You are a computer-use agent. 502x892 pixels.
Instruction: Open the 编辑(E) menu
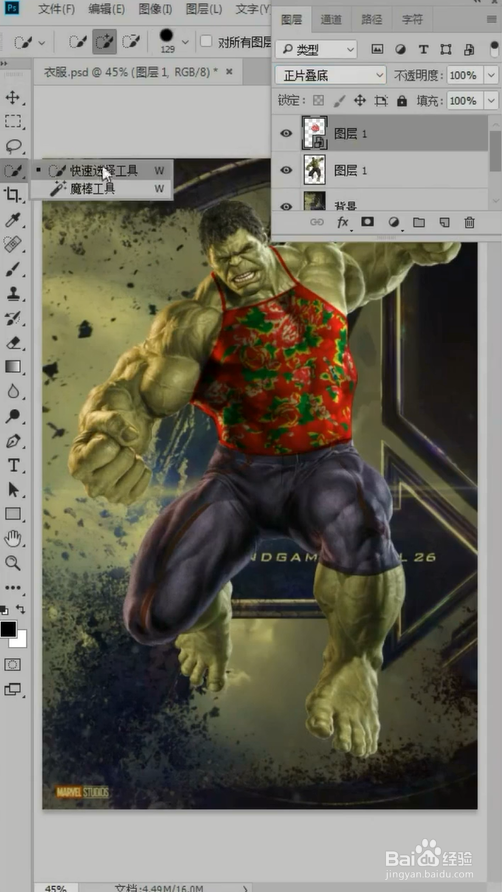[x=106, y=9]
